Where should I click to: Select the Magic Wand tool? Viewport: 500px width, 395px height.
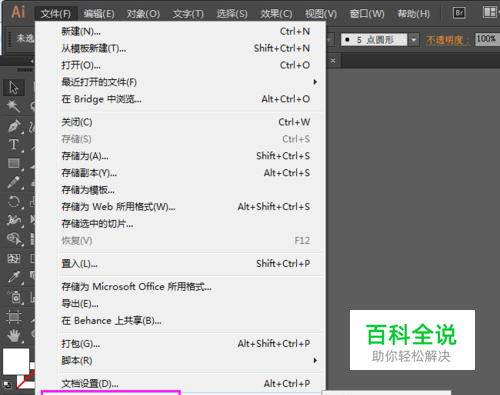pos(14,106)
